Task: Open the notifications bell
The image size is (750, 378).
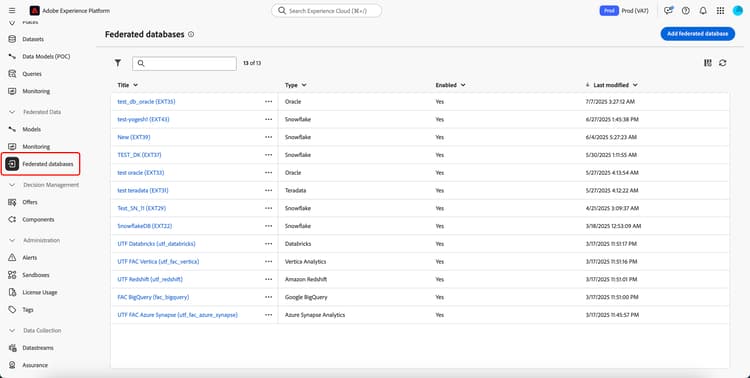Action: tap(703, 11)
